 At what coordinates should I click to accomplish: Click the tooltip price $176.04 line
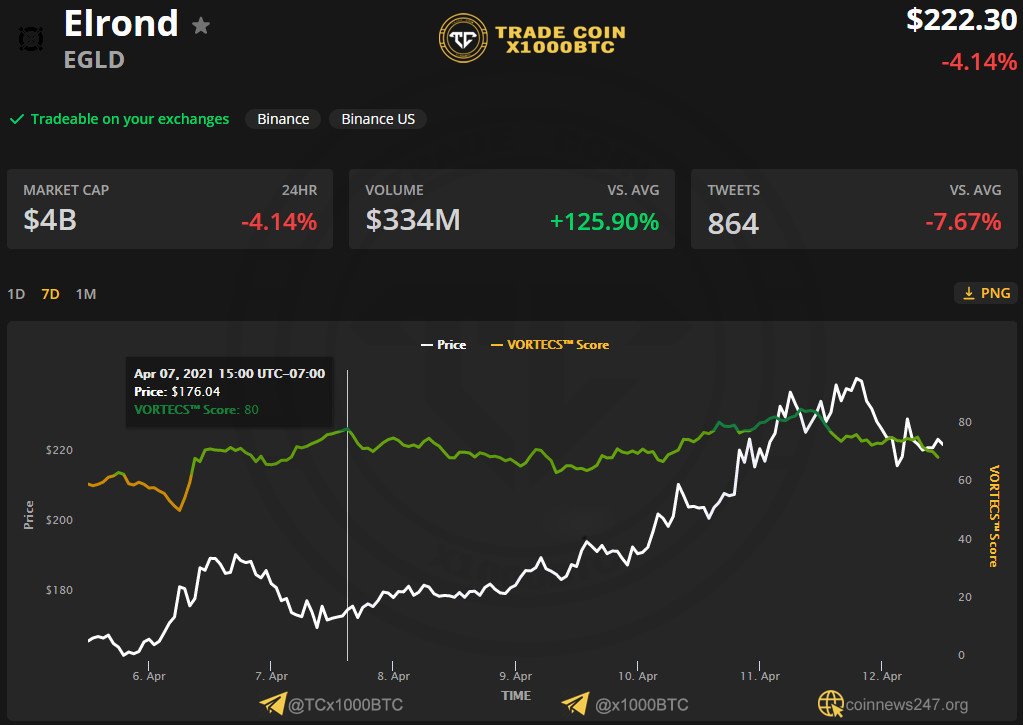tap(177, 392)
